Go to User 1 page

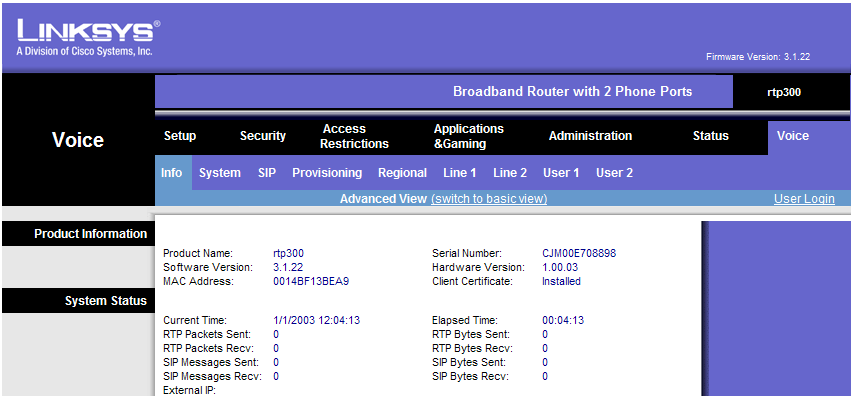coord(561,173)
